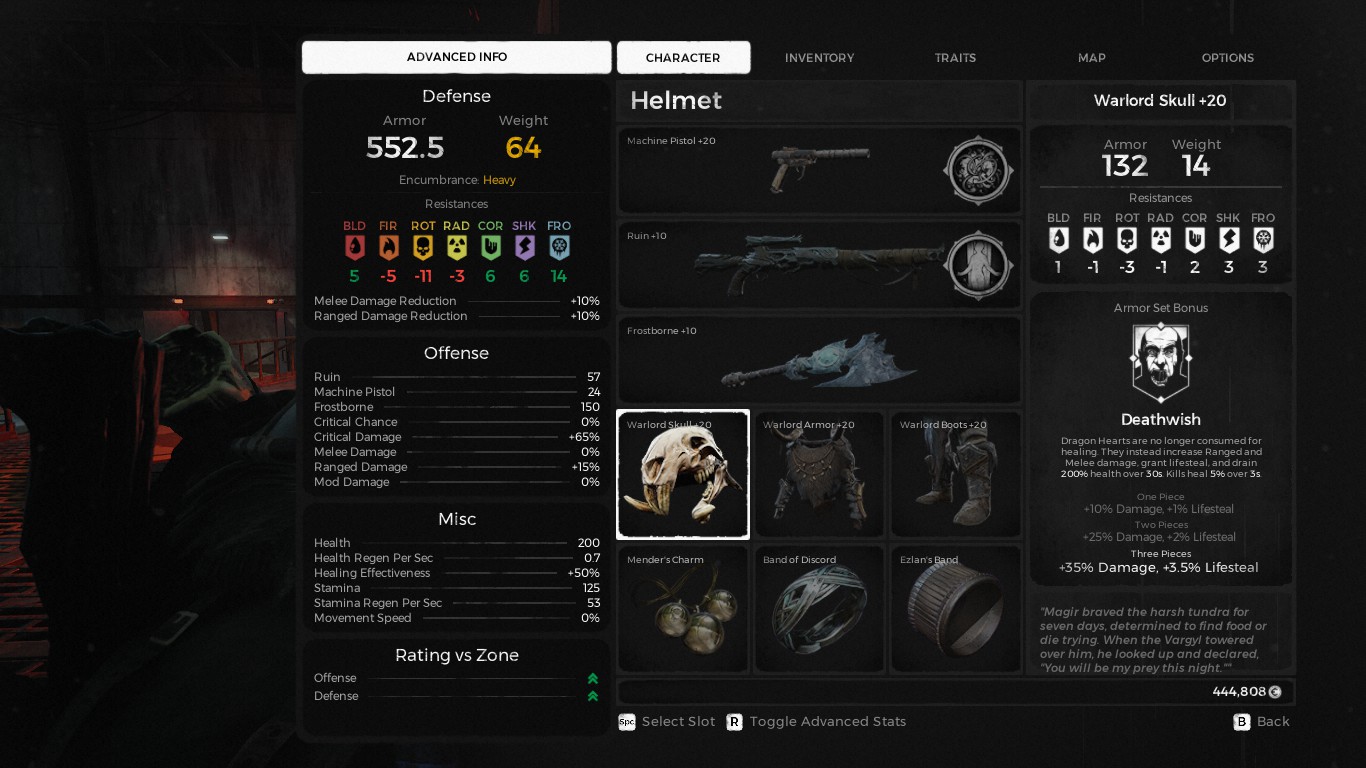1366x768 pixels.
Task: Click the Back button label
Action: (1273, 722)
